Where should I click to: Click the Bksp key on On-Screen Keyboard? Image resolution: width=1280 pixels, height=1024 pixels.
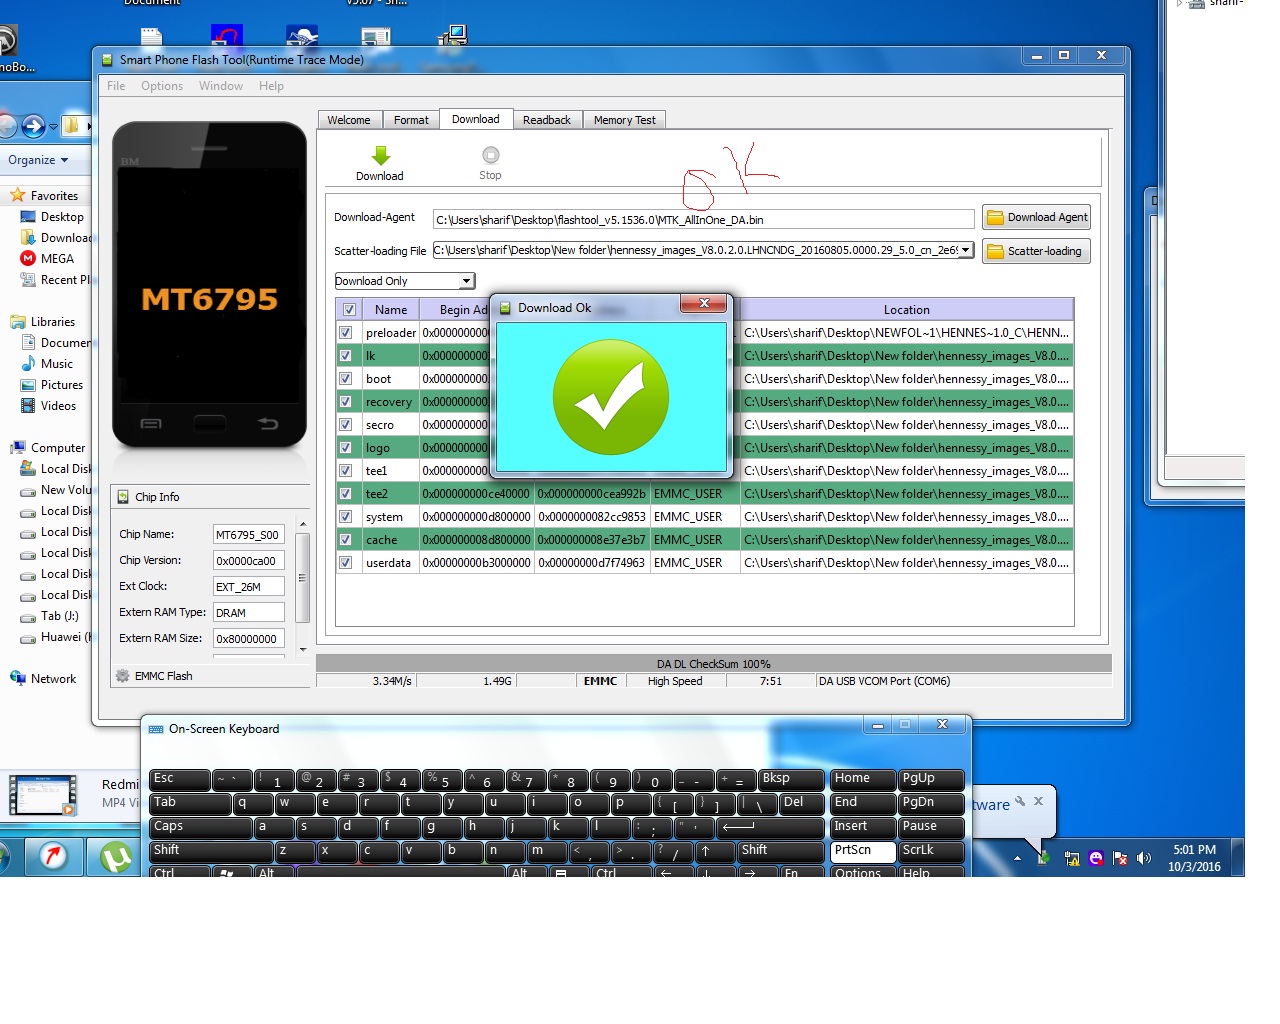tap(791, 779)
